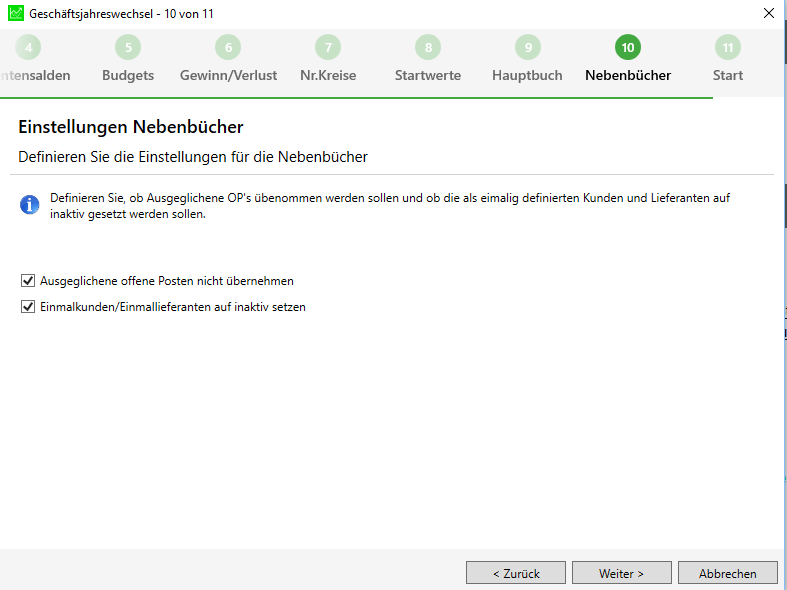Jump to the Hauptbuch step label

527,75
